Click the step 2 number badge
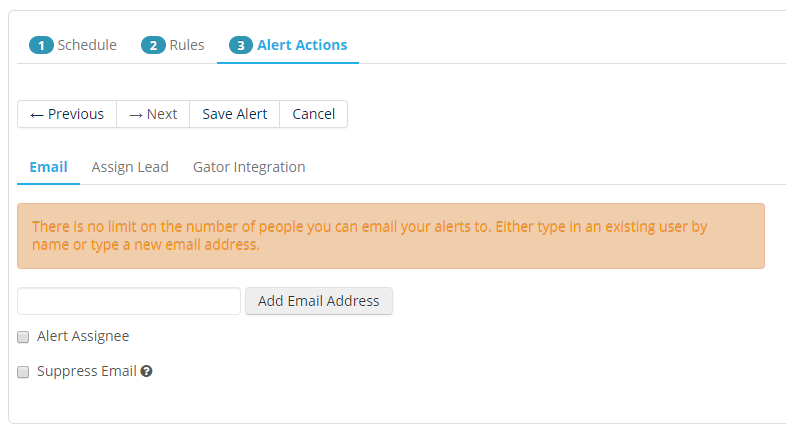786x436 pixels. coord(153,45)
